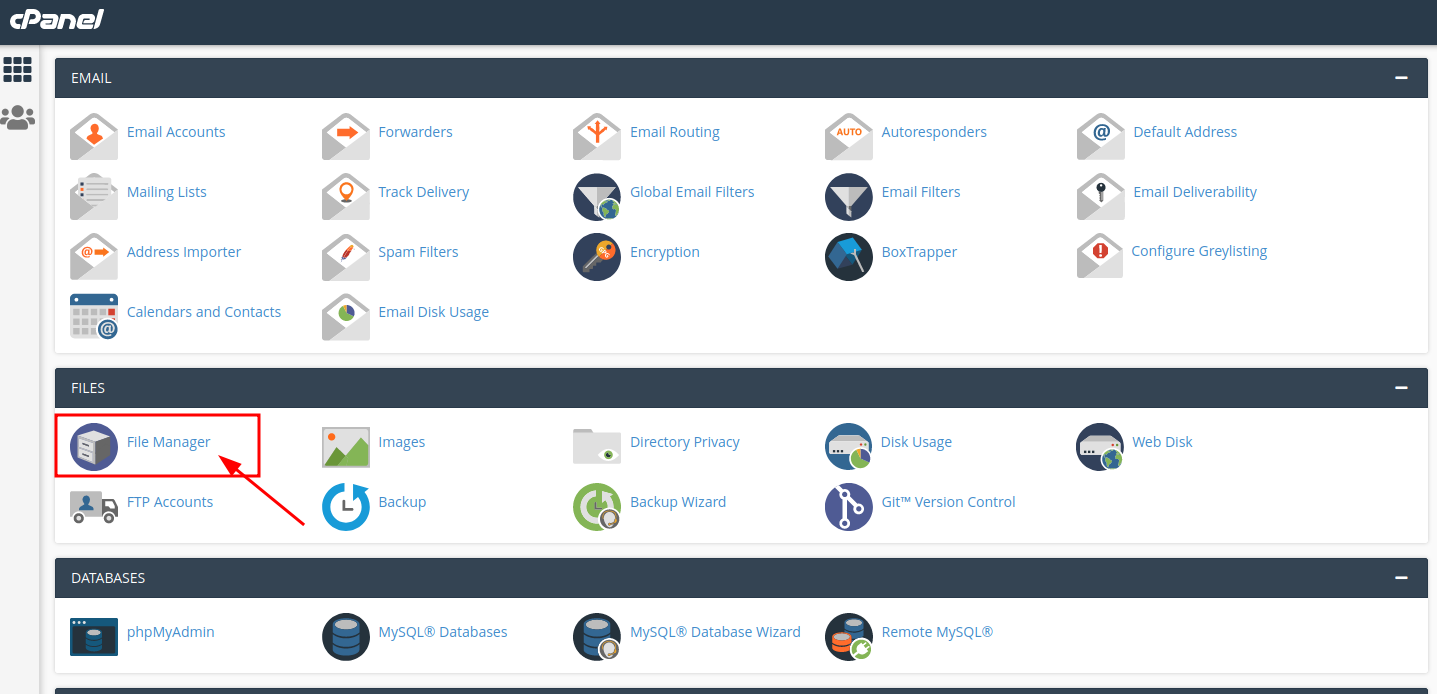
Task: Click the Global Email Filters funnel icon
Action: pos(597,197)
